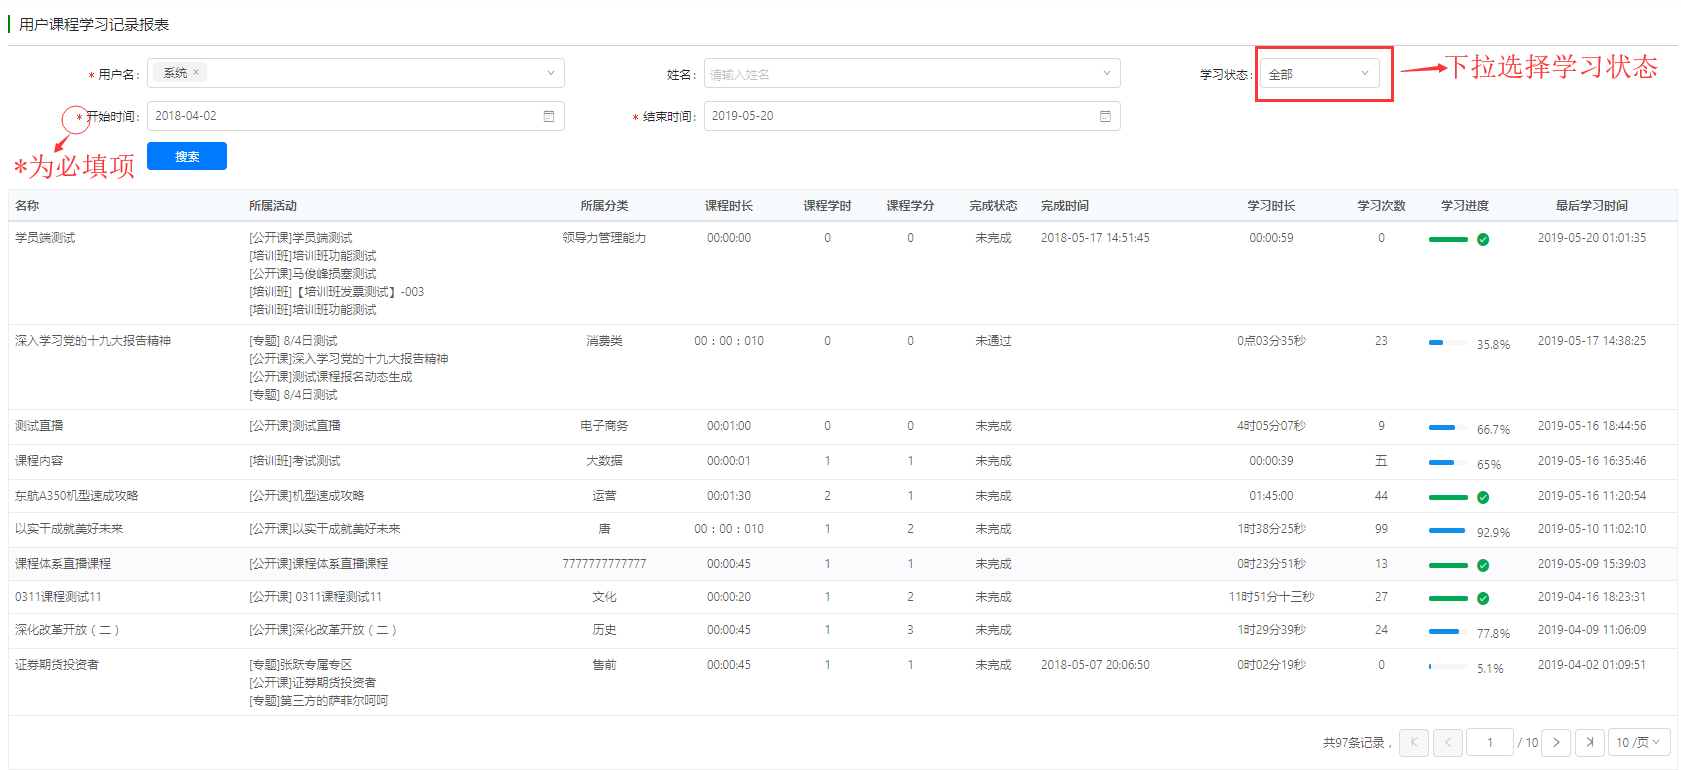Select the 深化改革开放（二） course name
The image size is (1681, 770).
click(x=68, y=630)
